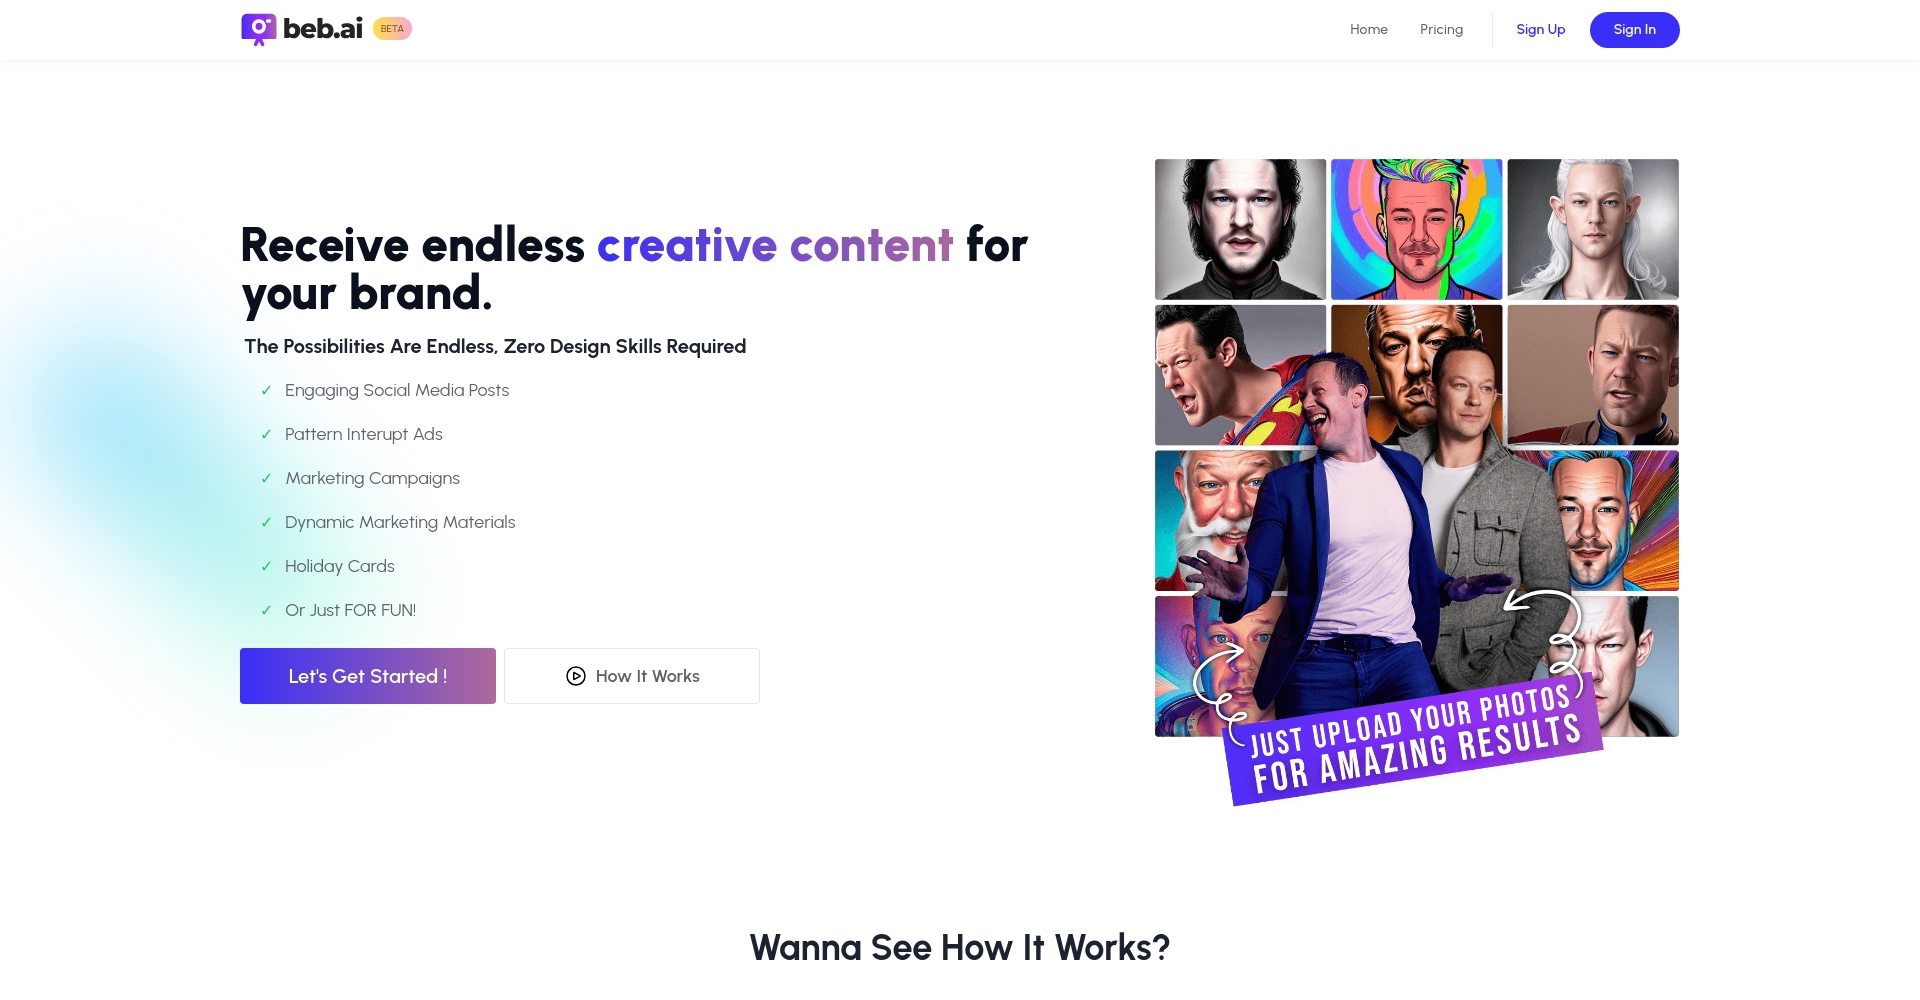Click the Just Upload Your Photos banner
Viewport: 1920px width, 1000px height.
(x=1413, y=741)
